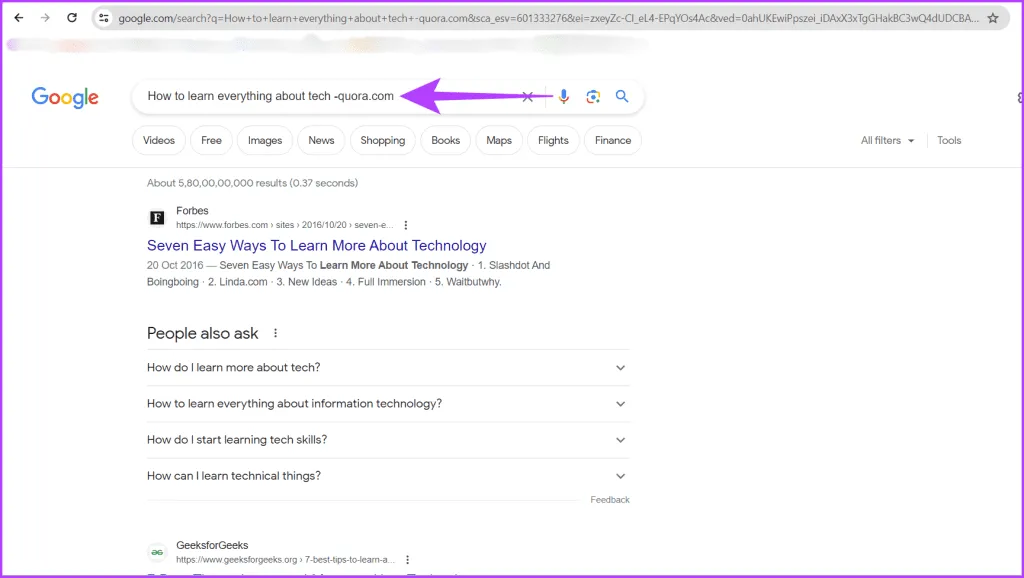Expand "How do I start learning tech skills?"
The height and width of the screenshot is (578, 1024).
(x=620, y=440)
